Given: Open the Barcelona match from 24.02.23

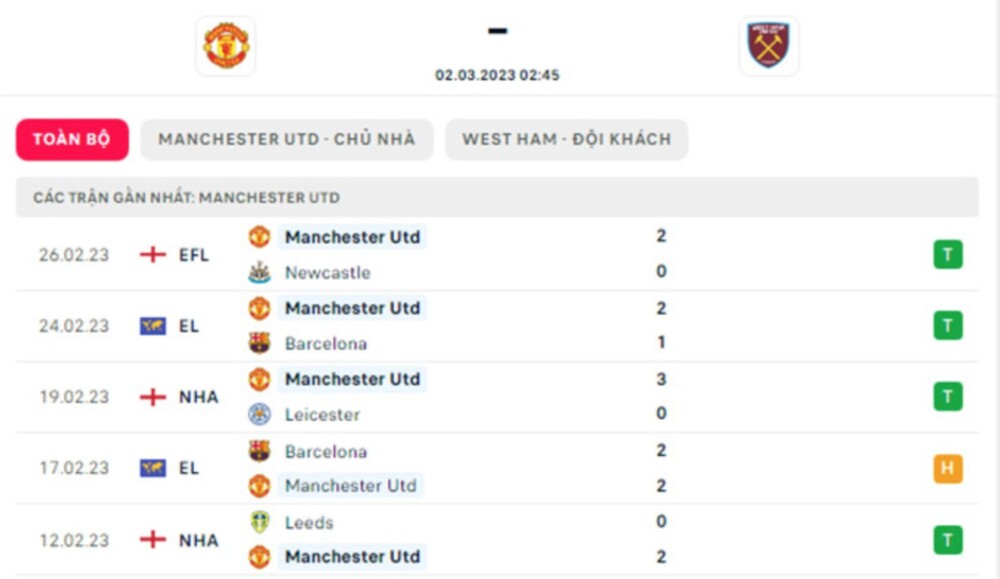Looking at the screenshot, I should [325, 343].
